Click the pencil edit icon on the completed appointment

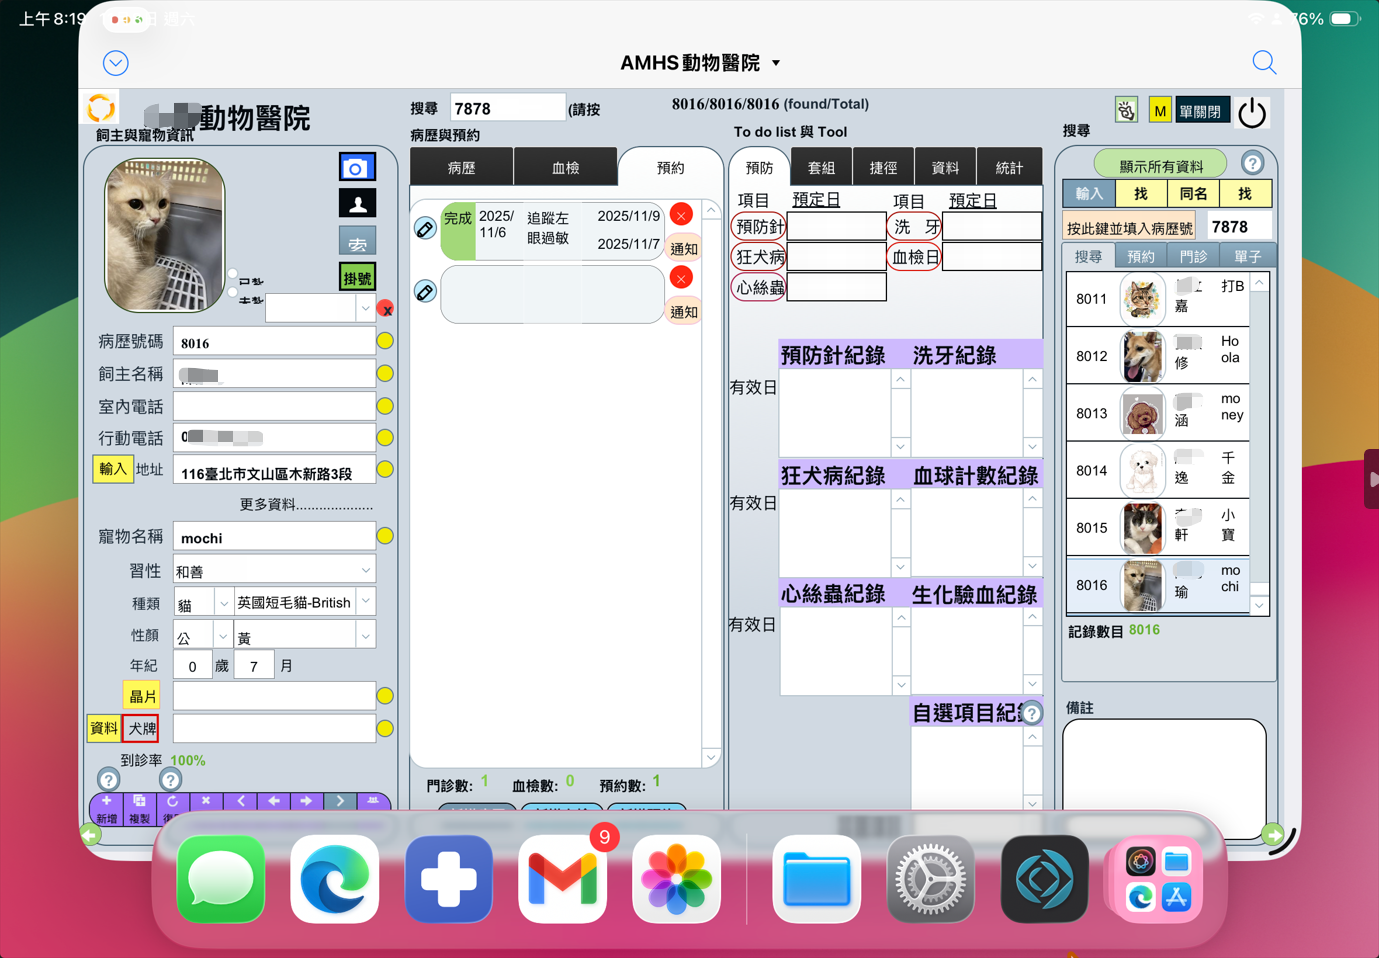pos(425,229)
